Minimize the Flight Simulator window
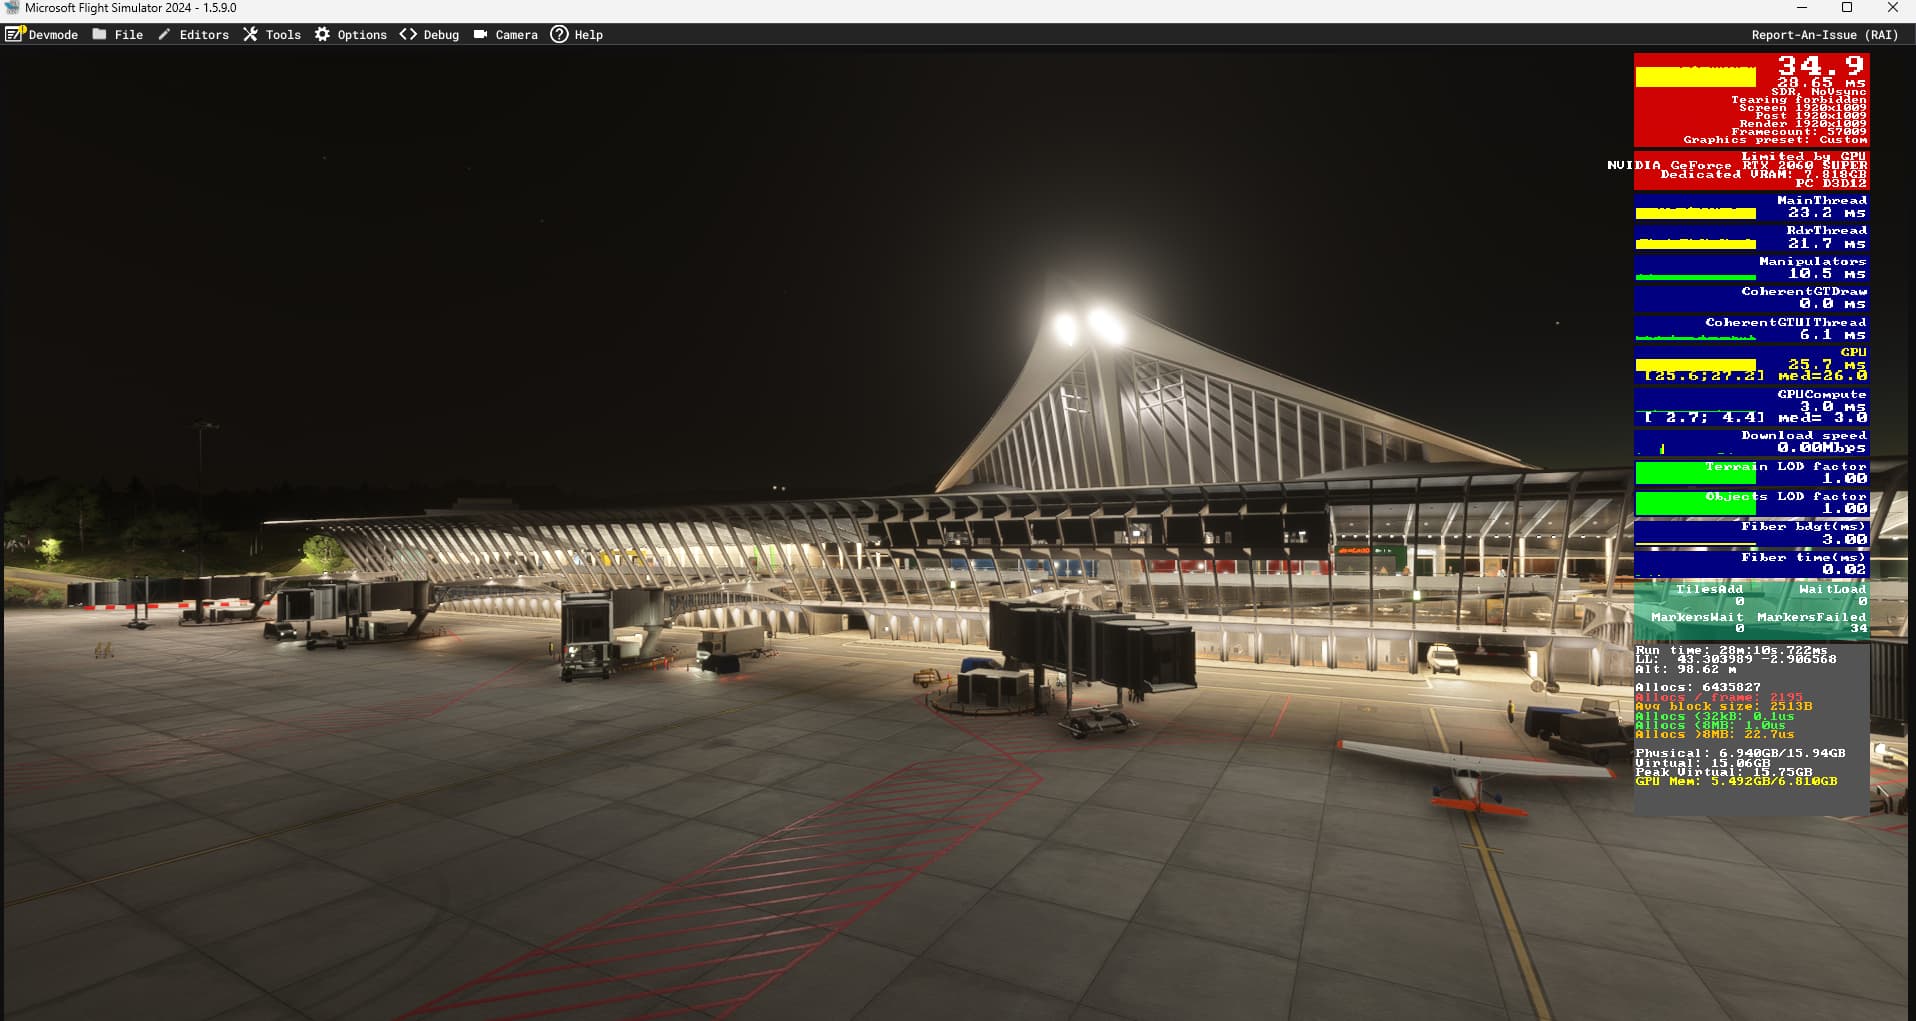The width and height of the screenshot is (1916, 1021). pyautogui.click(x=1802, y=8)
